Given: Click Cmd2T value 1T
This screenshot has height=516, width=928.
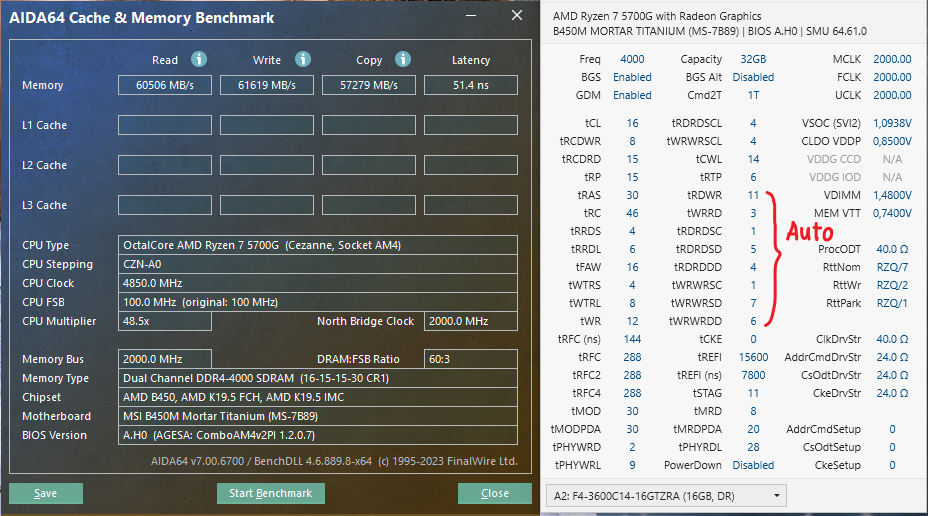Looking at the screenshot, I should tap(753, 95).
